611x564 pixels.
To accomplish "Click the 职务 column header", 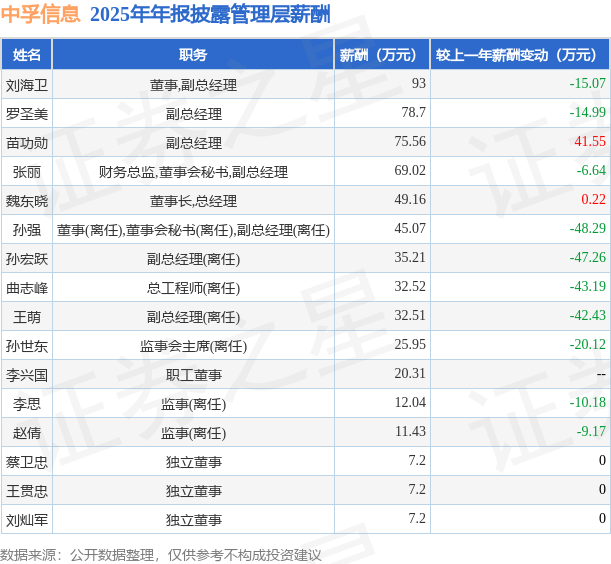I will (x=193, y=55).
